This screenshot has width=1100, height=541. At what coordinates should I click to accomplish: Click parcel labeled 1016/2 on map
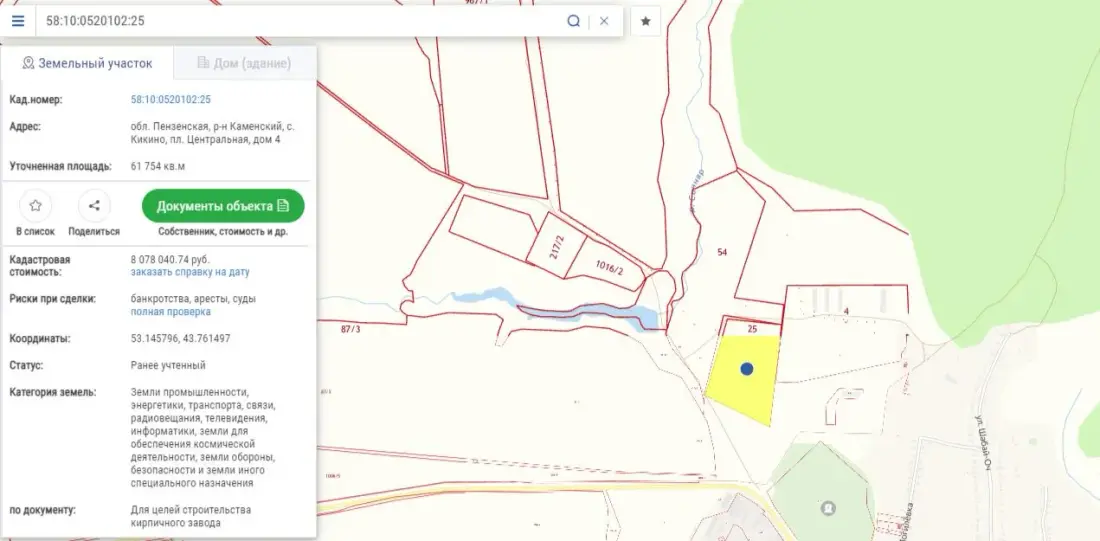(609, 267)
